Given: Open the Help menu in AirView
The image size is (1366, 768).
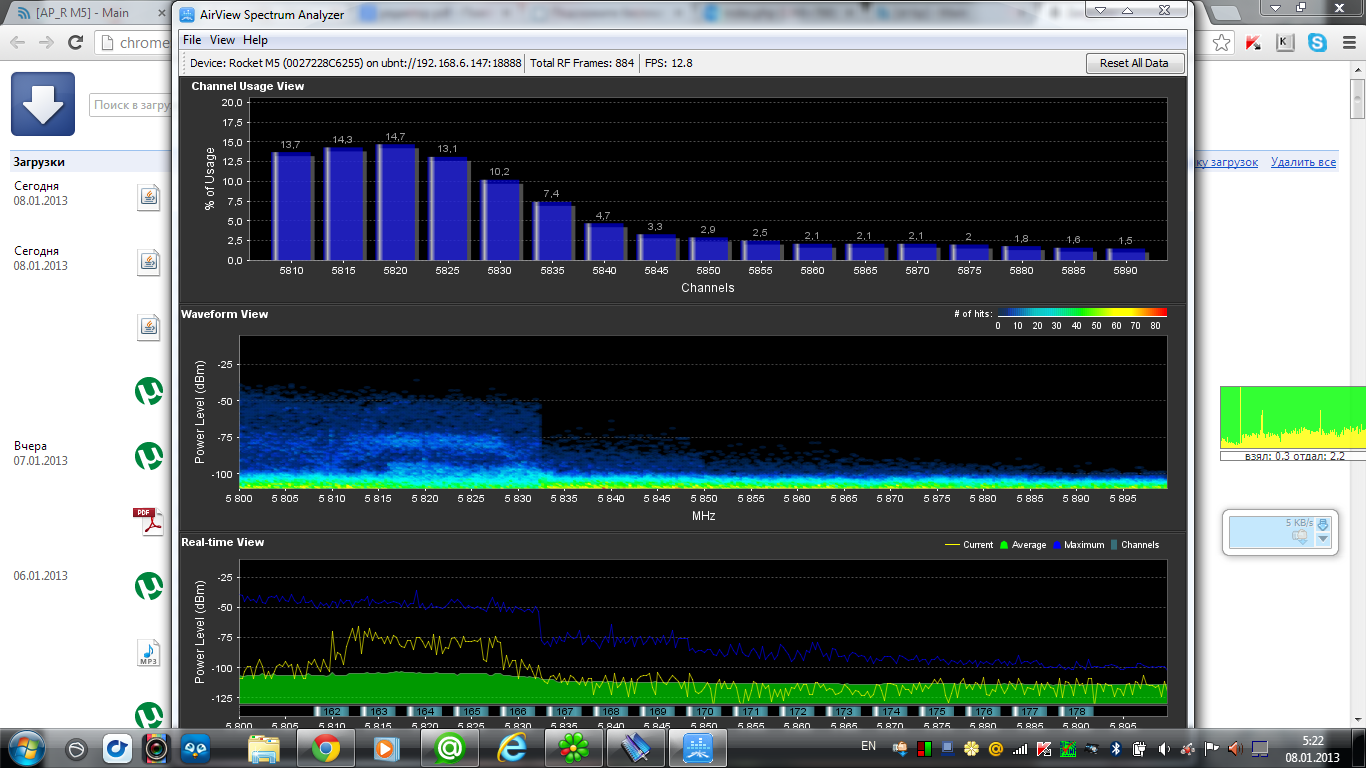Looking at the screenshot, I should 255,40.
